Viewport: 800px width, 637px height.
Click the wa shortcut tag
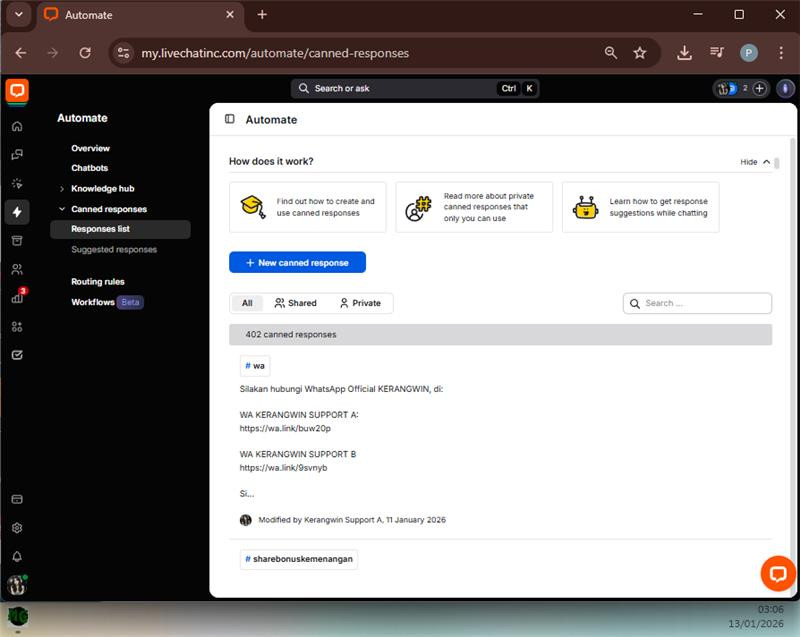tap(255, 366)
